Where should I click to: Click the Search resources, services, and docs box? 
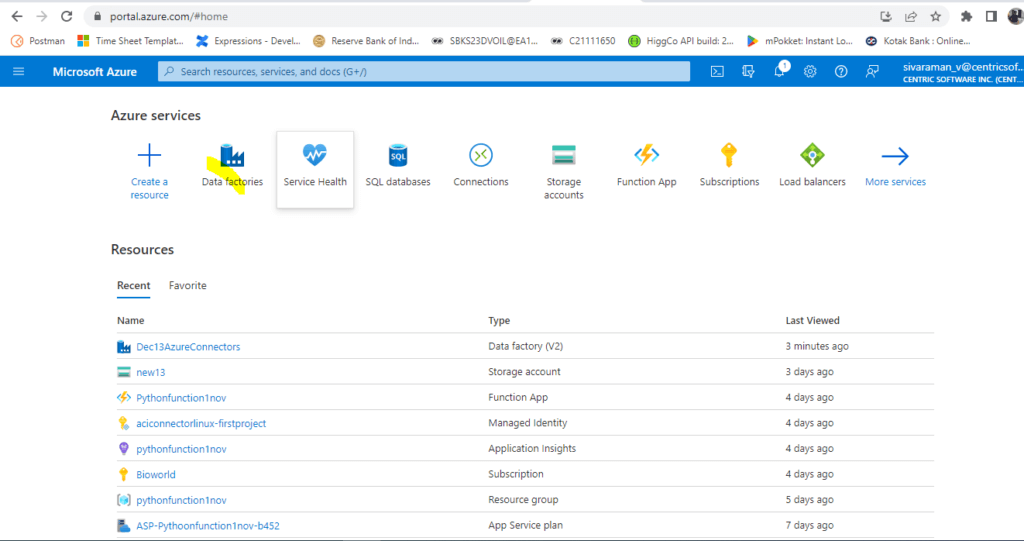pyautogui.click(x=424, y=71)
